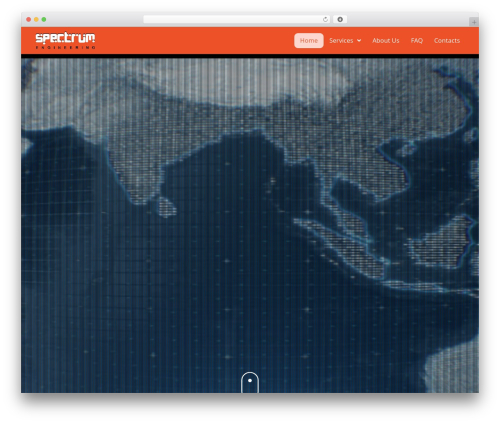The image size is (500, 423).
Task: Open the Contacts page
Action: pos(447,40)
